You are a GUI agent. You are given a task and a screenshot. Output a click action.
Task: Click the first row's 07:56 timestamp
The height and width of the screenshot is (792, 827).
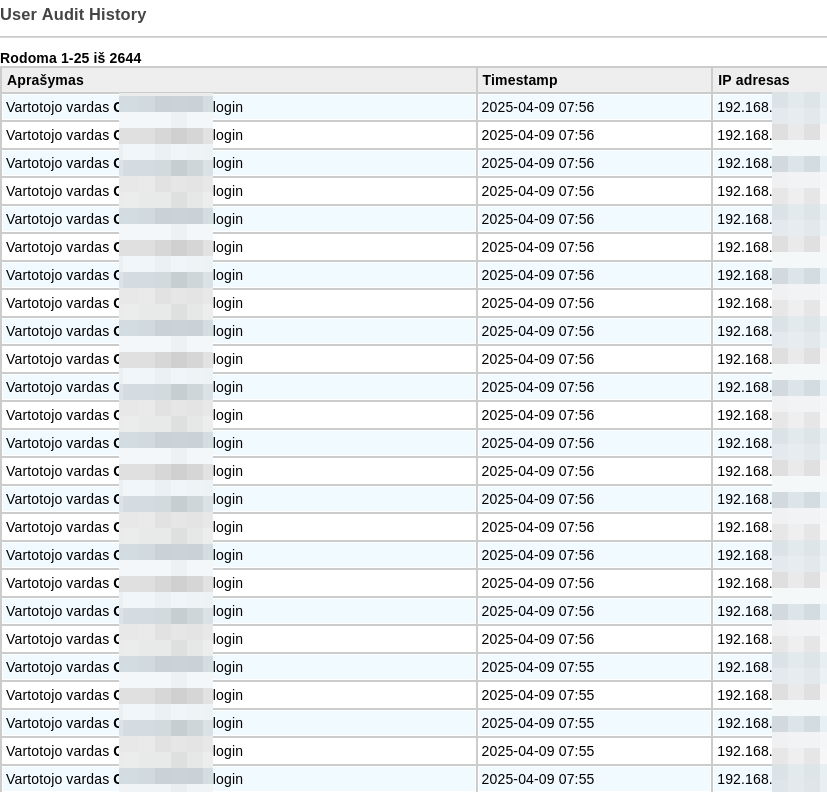537,107
